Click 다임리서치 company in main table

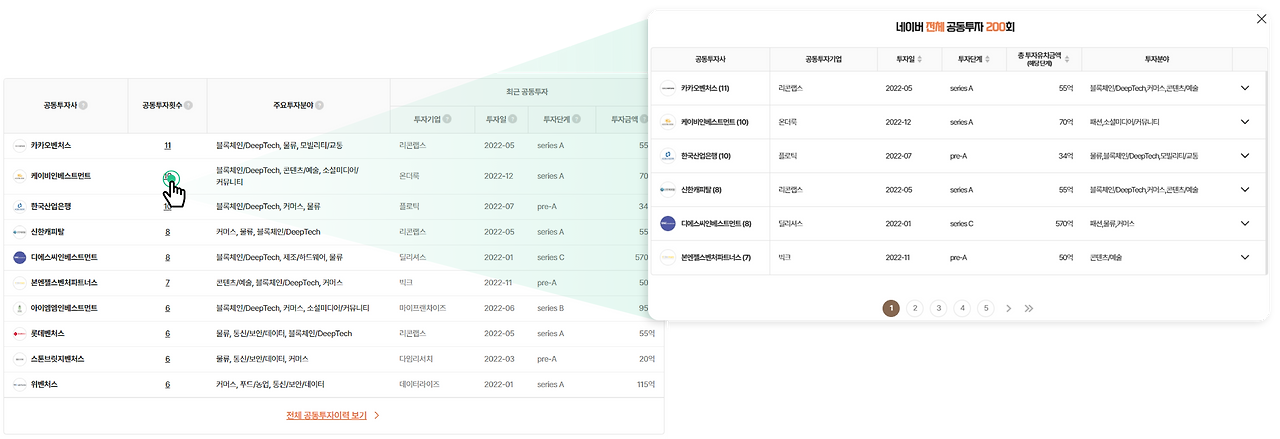click(414, 358)
